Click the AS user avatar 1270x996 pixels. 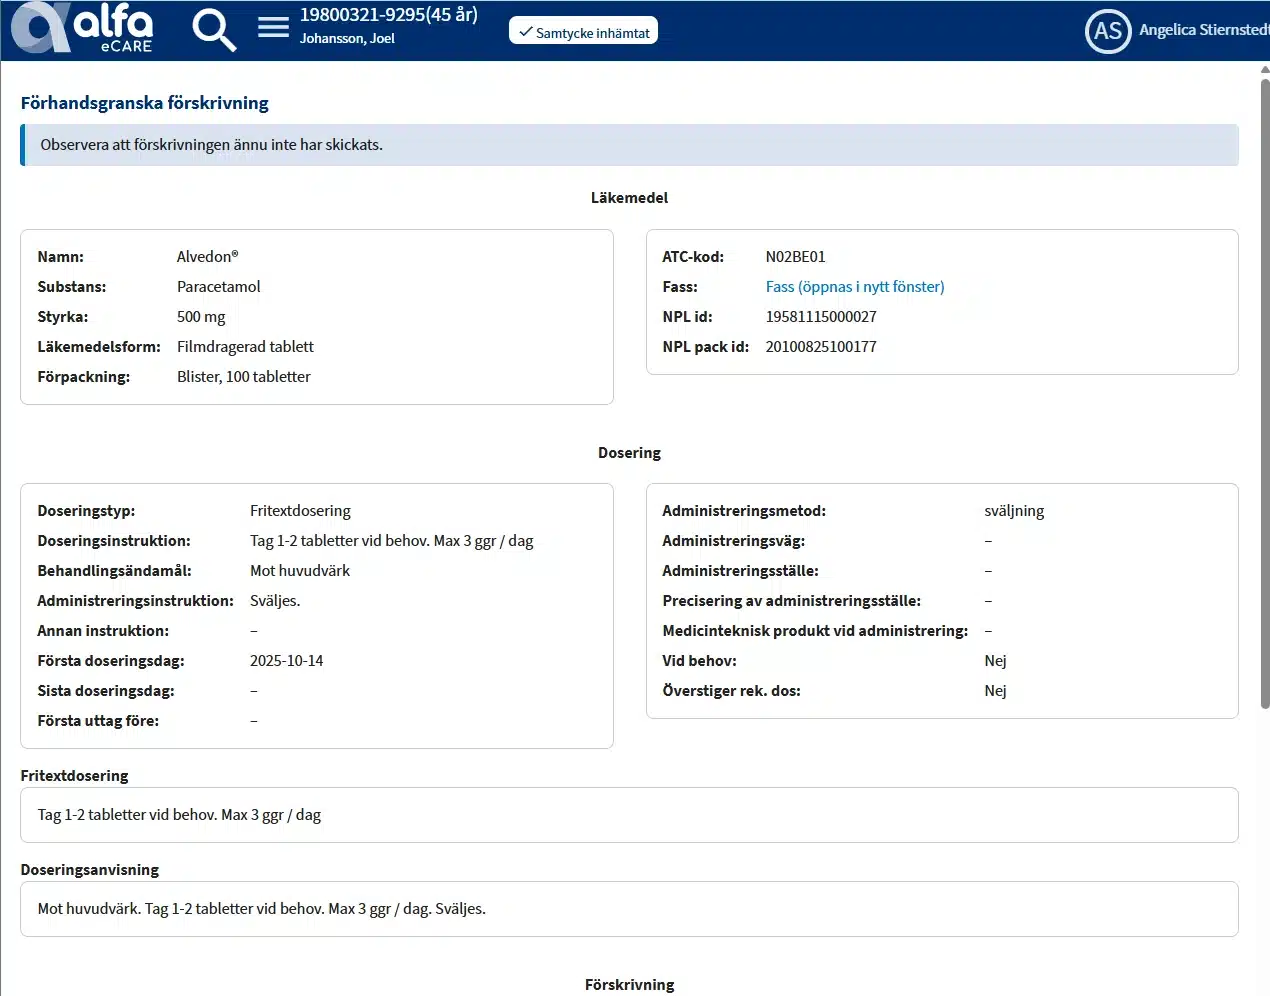[x=1107, y=31]
